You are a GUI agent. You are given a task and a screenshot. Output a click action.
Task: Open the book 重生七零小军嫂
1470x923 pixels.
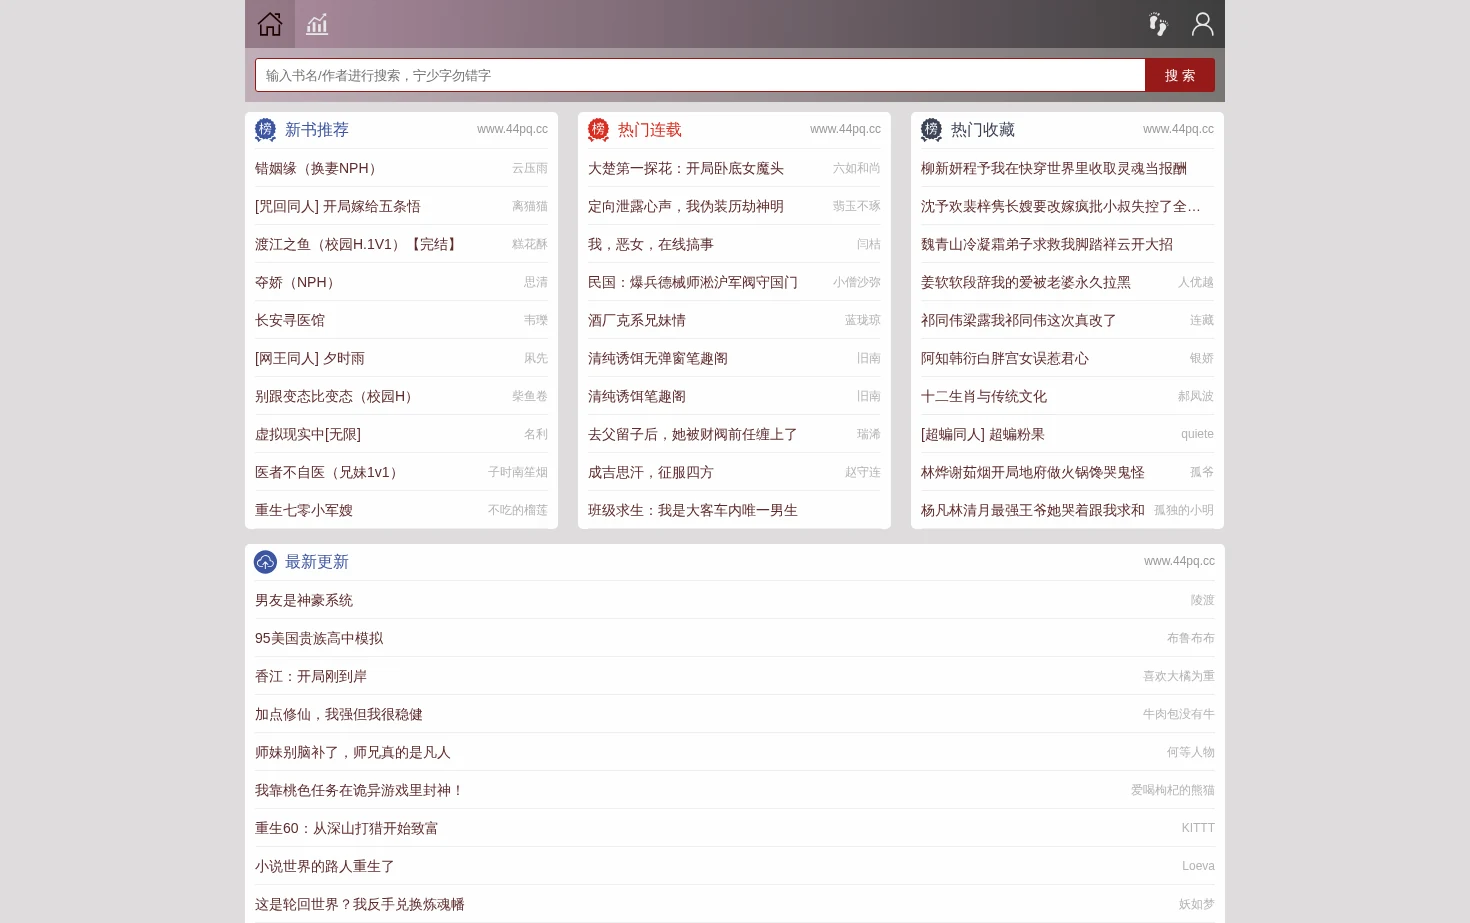coord(304,510)
